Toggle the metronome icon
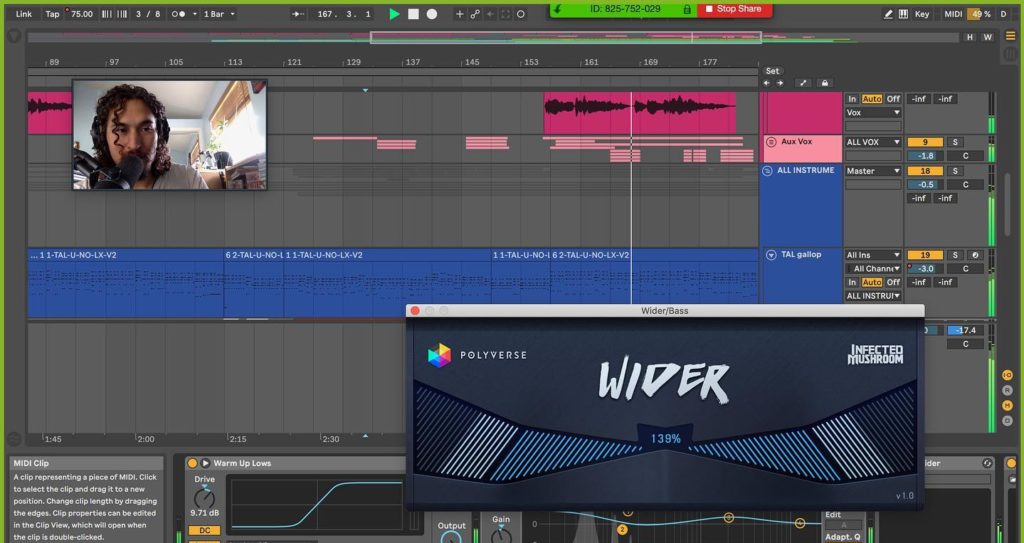The height and width of the screenshot is (543, 1024). (x=178, y=14)
